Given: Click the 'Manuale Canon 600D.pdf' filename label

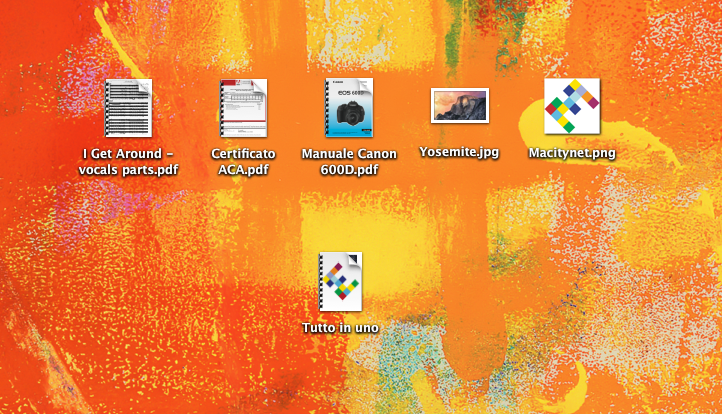Looking at the screenshot, I should (349, 162).
